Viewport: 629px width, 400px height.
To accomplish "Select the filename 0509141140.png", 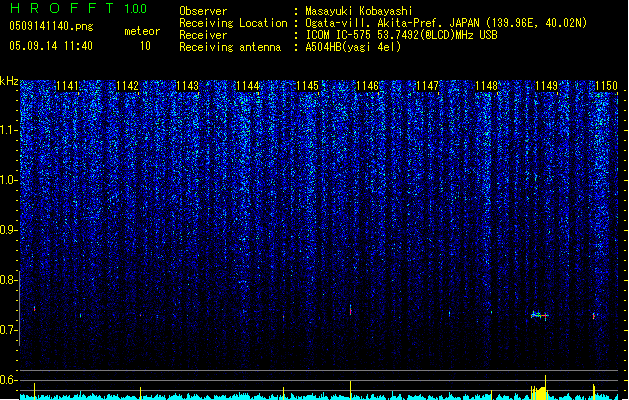I will click(x=51, y=26).
